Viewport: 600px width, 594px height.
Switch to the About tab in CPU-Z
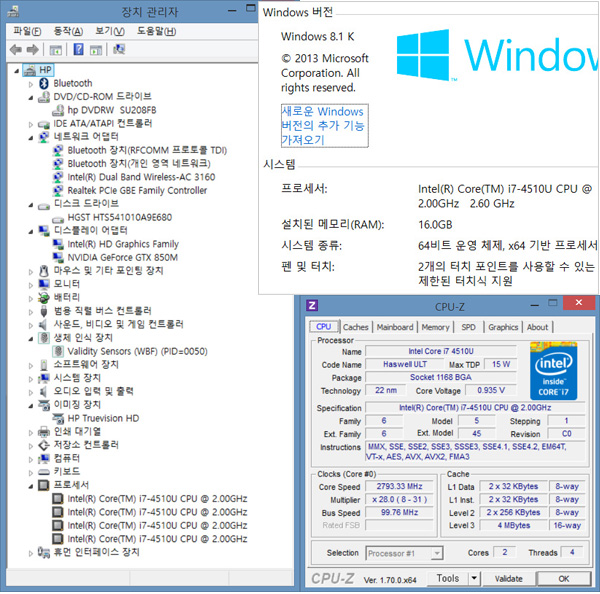click(537, 327)
